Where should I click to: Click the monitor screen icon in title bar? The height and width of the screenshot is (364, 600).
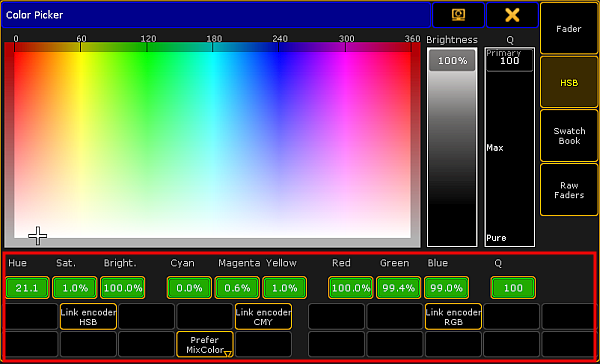(x=458, y=15)
